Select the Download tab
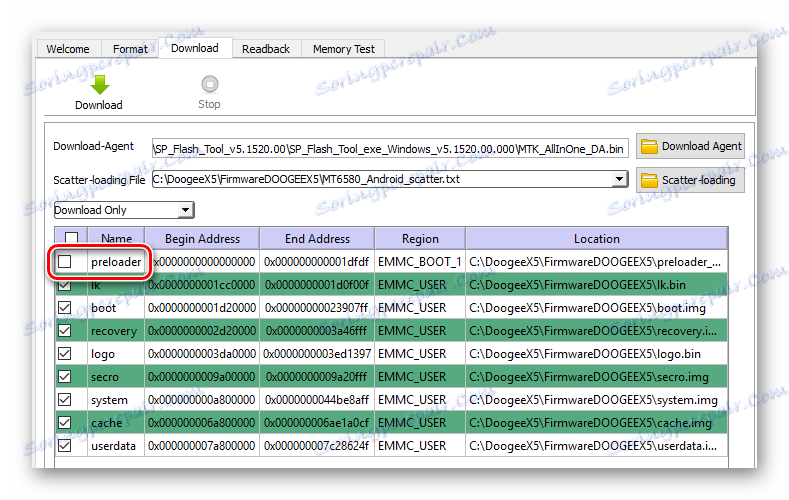The image size is (789, 500). point(195,48)
